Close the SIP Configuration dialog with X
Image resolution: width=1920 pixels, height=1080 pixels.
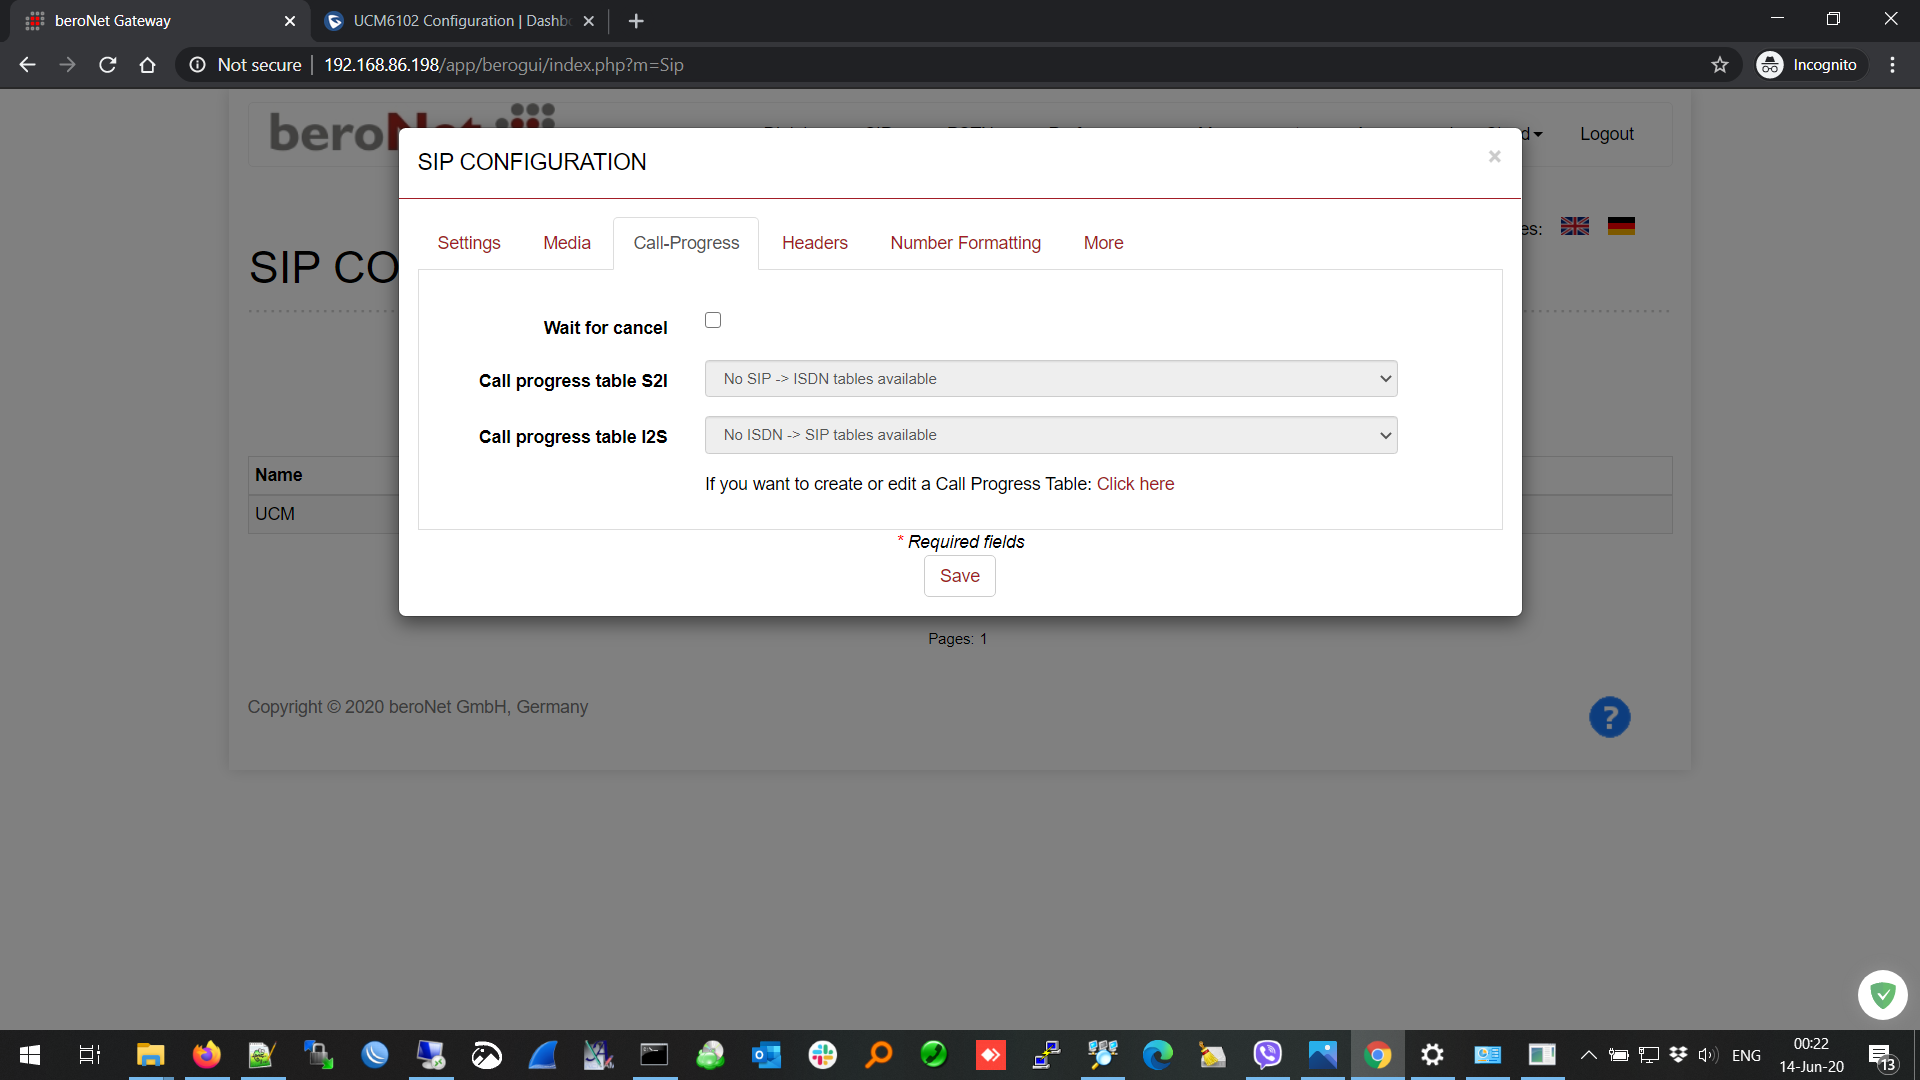(1494, 156)
